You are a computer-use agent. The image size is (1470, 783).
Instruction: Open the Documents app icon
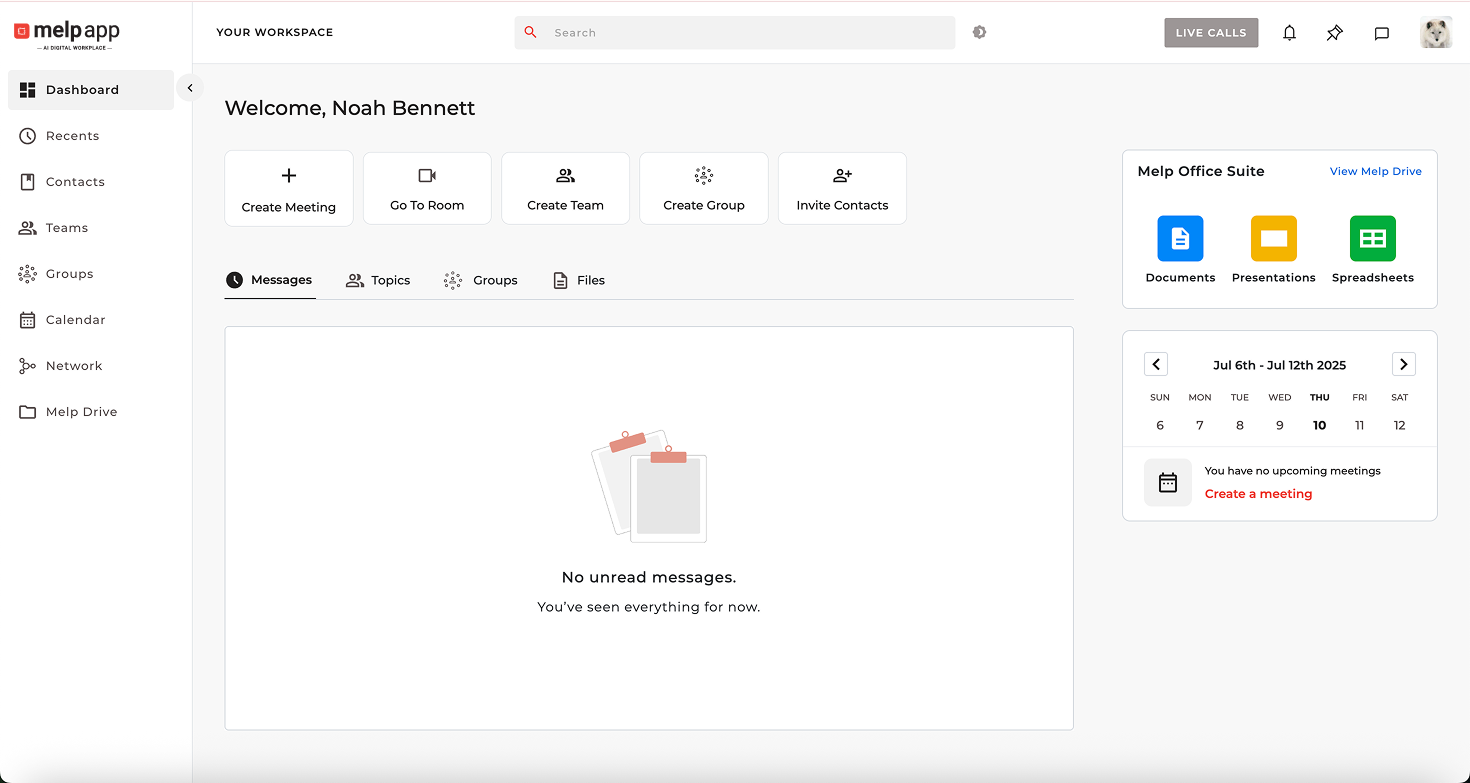pyautogui.click(x=1180, y=239)
